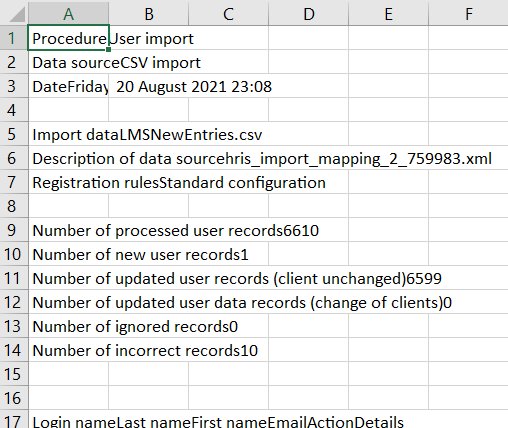The image size is (508, 428).
Task: Select row 12 header
Action: tap(14, 302)
